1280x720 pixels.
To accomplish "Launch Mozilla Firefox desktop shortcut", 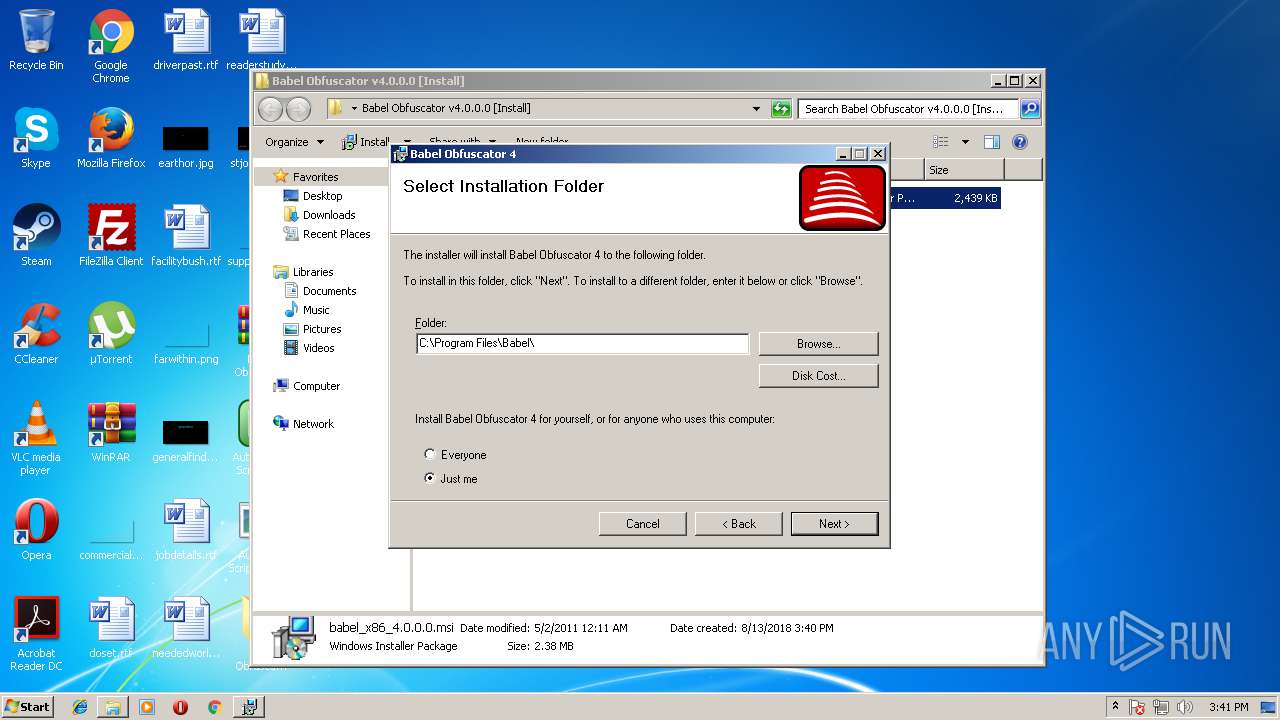I will pos(111,139).
